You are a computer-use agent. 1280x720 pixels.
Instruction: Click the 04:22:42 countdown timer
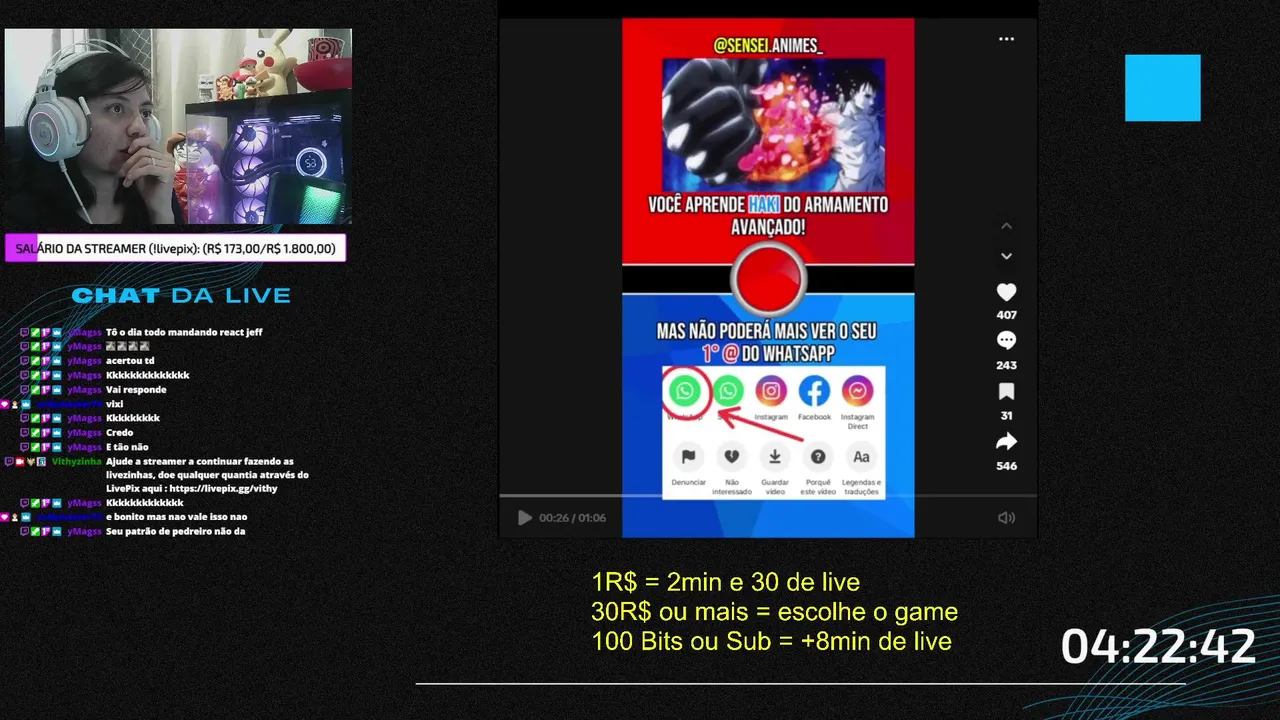pos(1158,646)
